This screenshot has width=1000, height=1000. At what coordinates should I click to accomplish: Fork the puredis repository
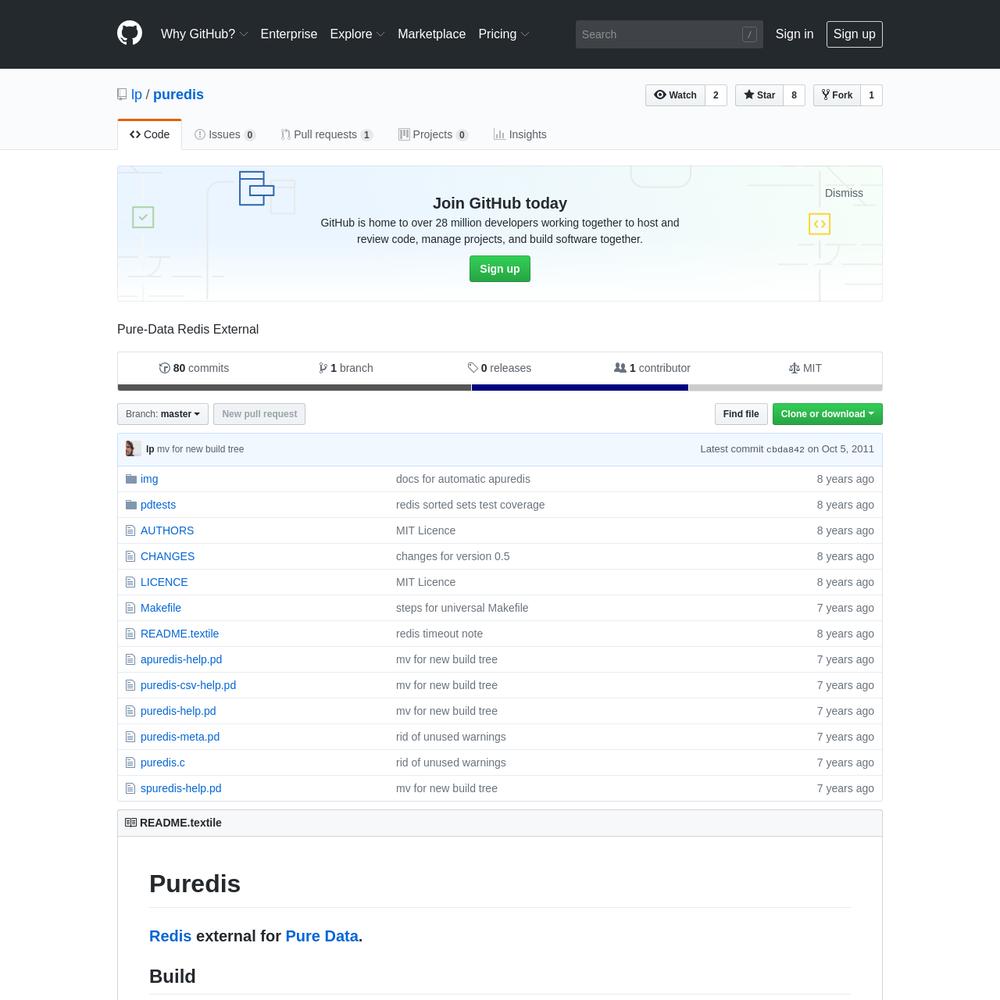[x=837, y=95]
